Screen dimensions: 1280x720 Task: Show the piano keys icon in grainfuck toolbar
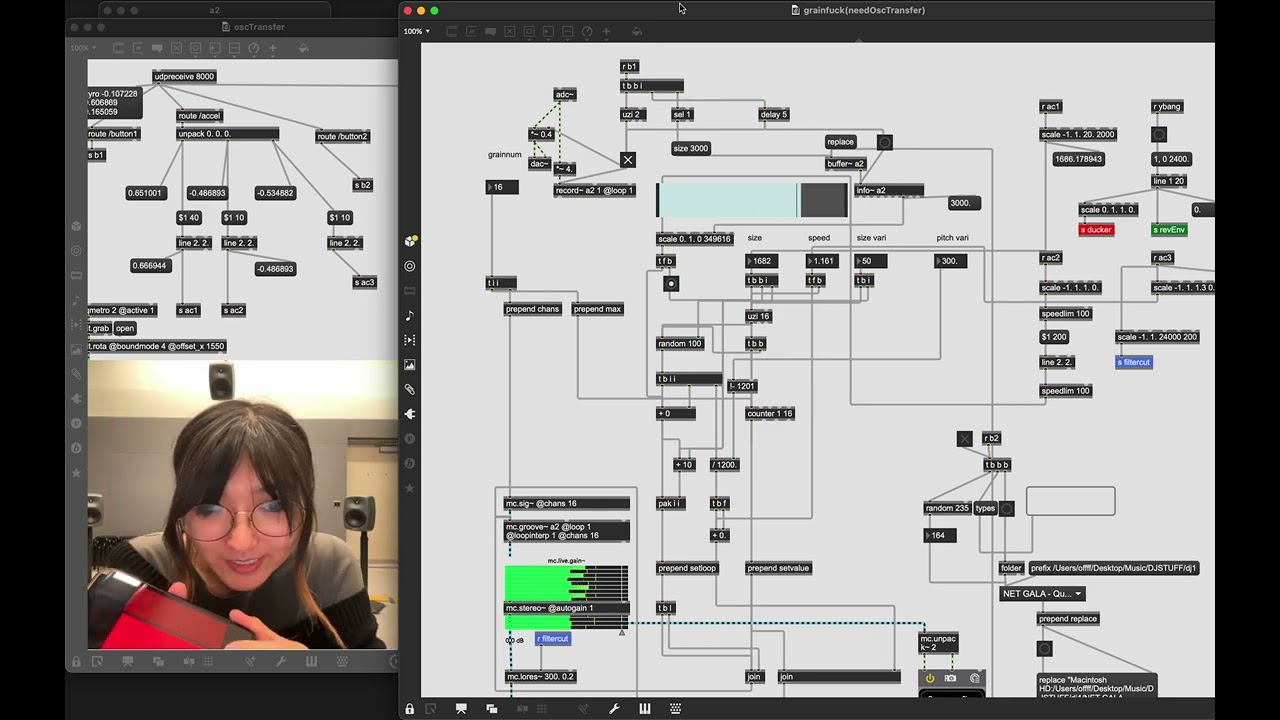coord(645,709)
